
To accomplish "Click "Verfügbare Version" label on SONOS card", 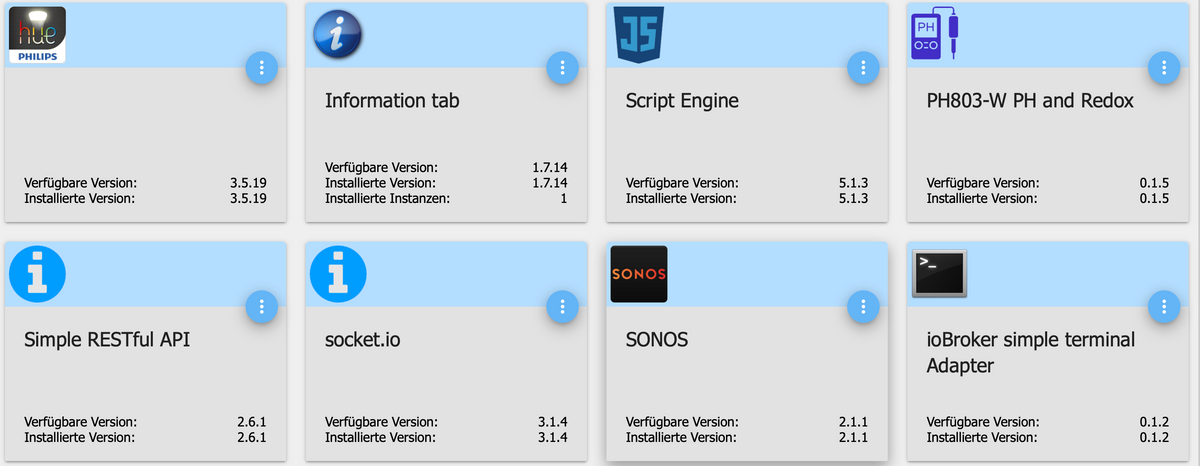I will point(682,422).
